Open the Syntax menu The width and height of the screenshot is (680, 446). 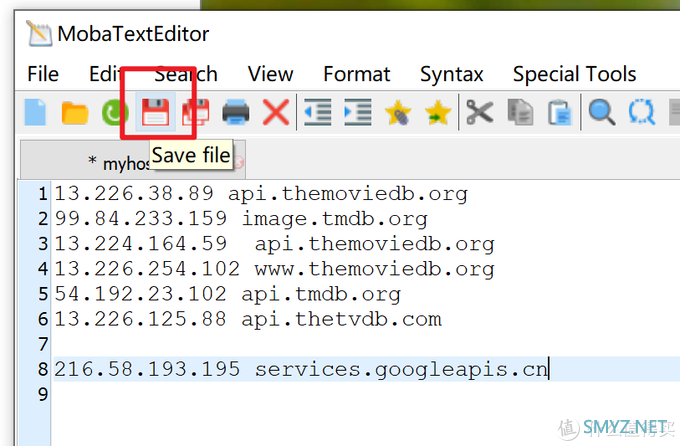(451, 74)
